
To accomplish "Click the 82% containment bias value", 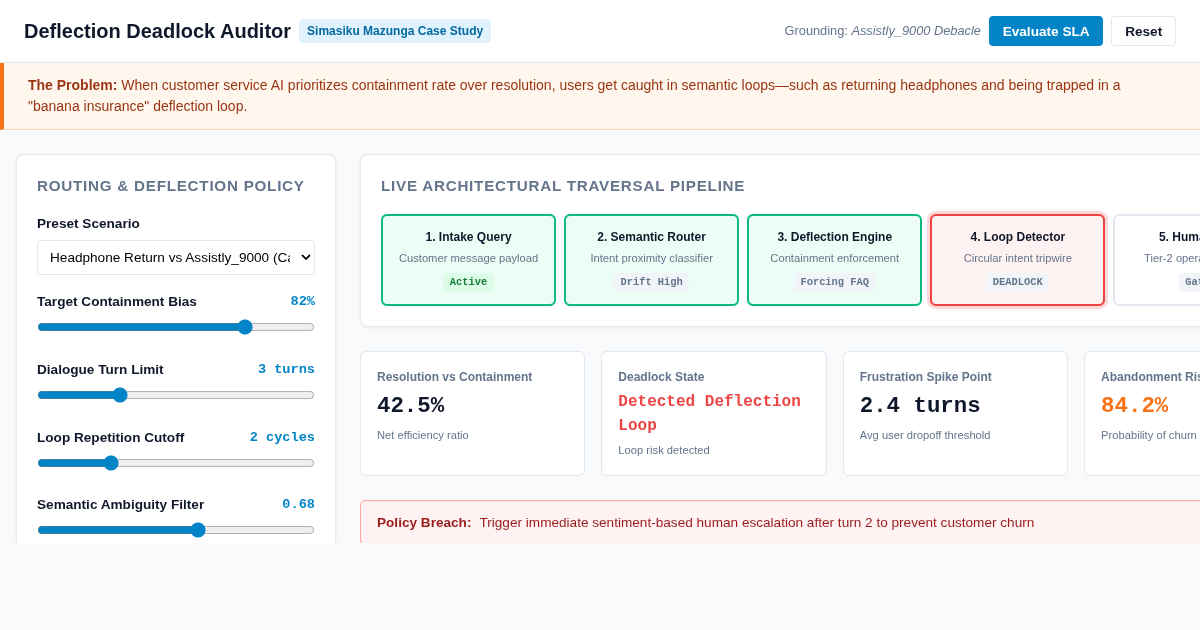I will [303, 301].
